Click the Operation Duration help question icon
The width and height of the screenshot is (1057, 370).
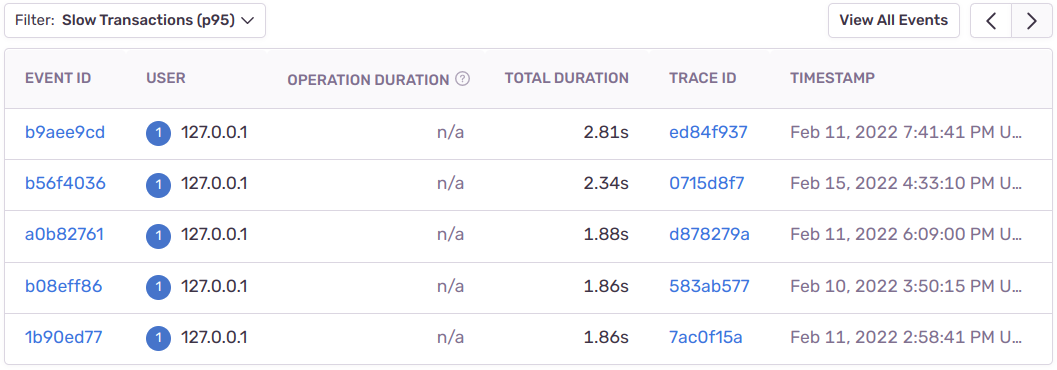tap(462, 79)
